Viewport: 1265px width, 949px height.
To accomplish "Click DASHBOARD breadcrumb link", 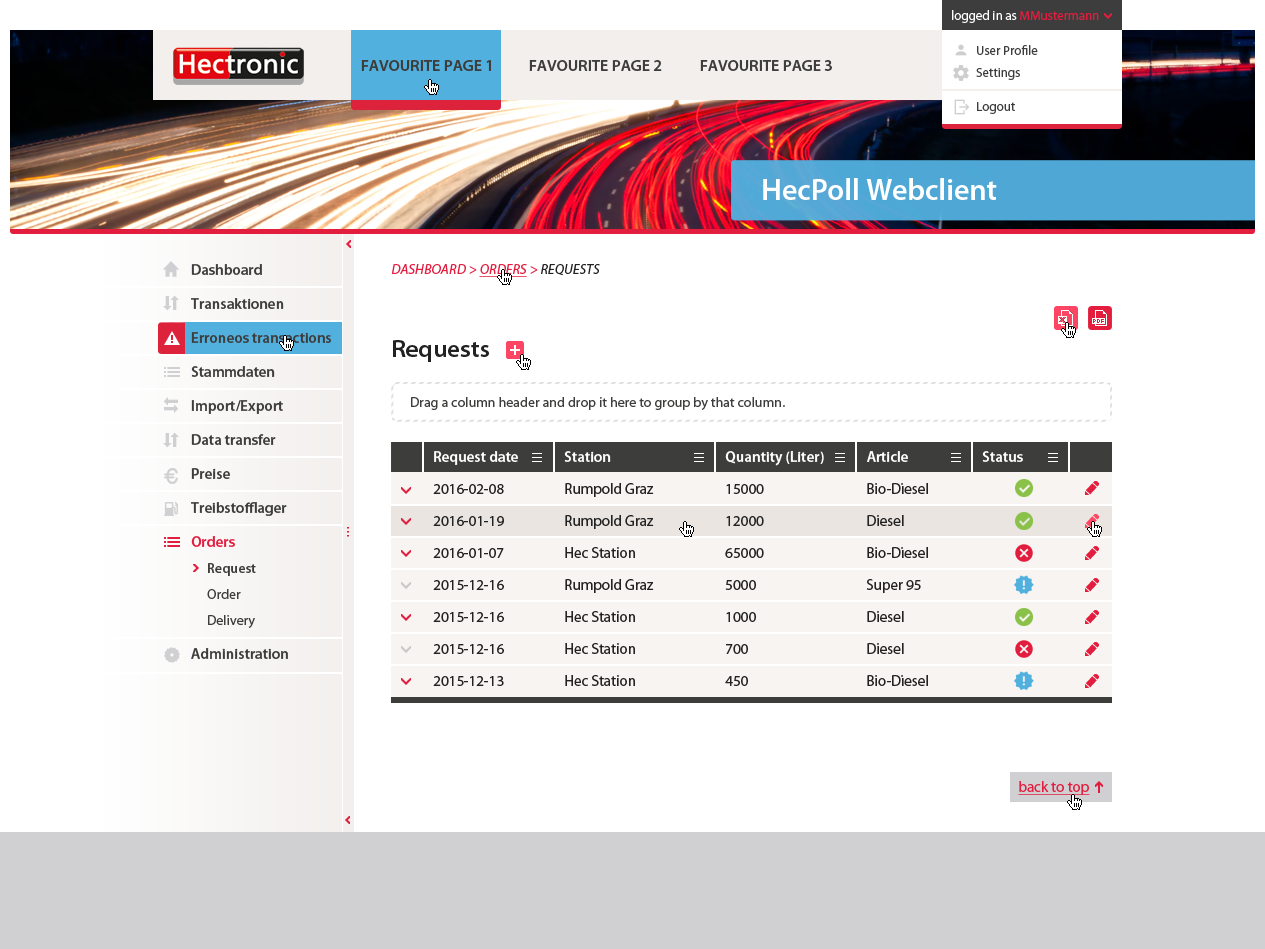I will (x=428, y=270).
